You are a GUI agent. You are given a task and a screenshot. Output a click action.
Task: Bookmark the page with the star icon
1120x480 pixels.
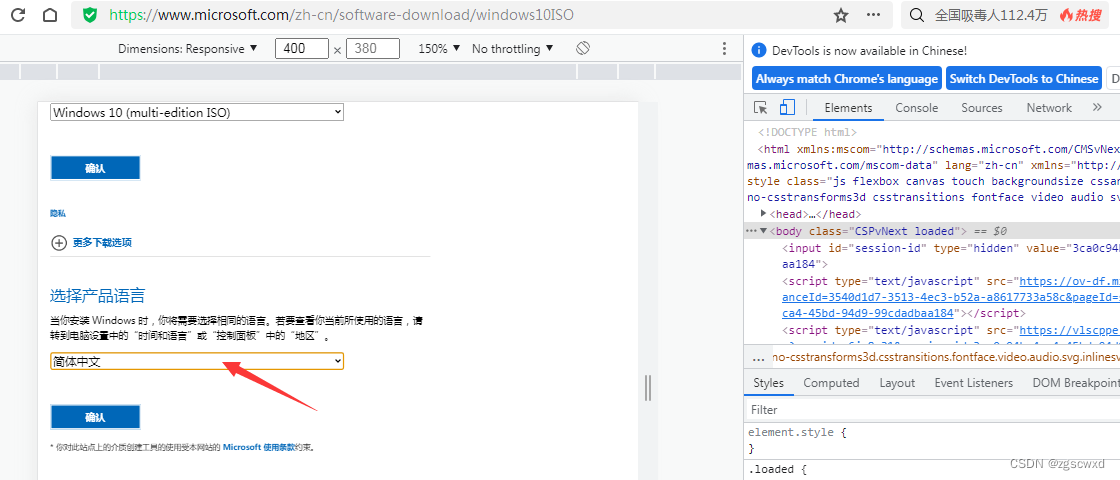click(x=841, y=15)
